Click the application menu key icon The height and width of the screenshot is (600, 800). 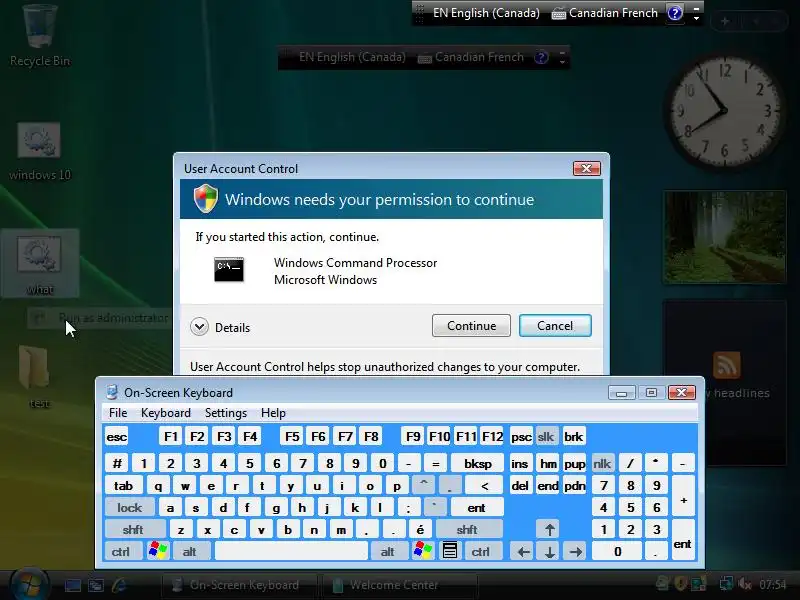point(449,552)
